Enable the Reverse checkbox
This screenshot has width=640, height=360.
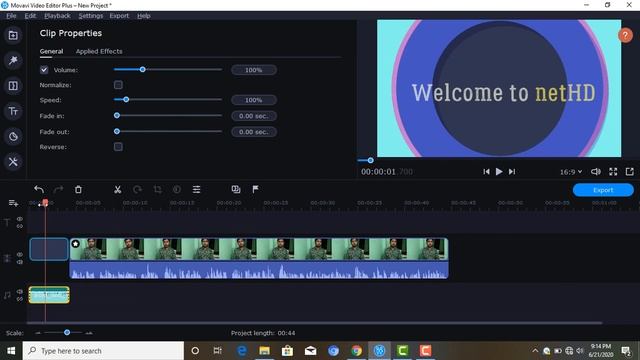tap(118, 147)
